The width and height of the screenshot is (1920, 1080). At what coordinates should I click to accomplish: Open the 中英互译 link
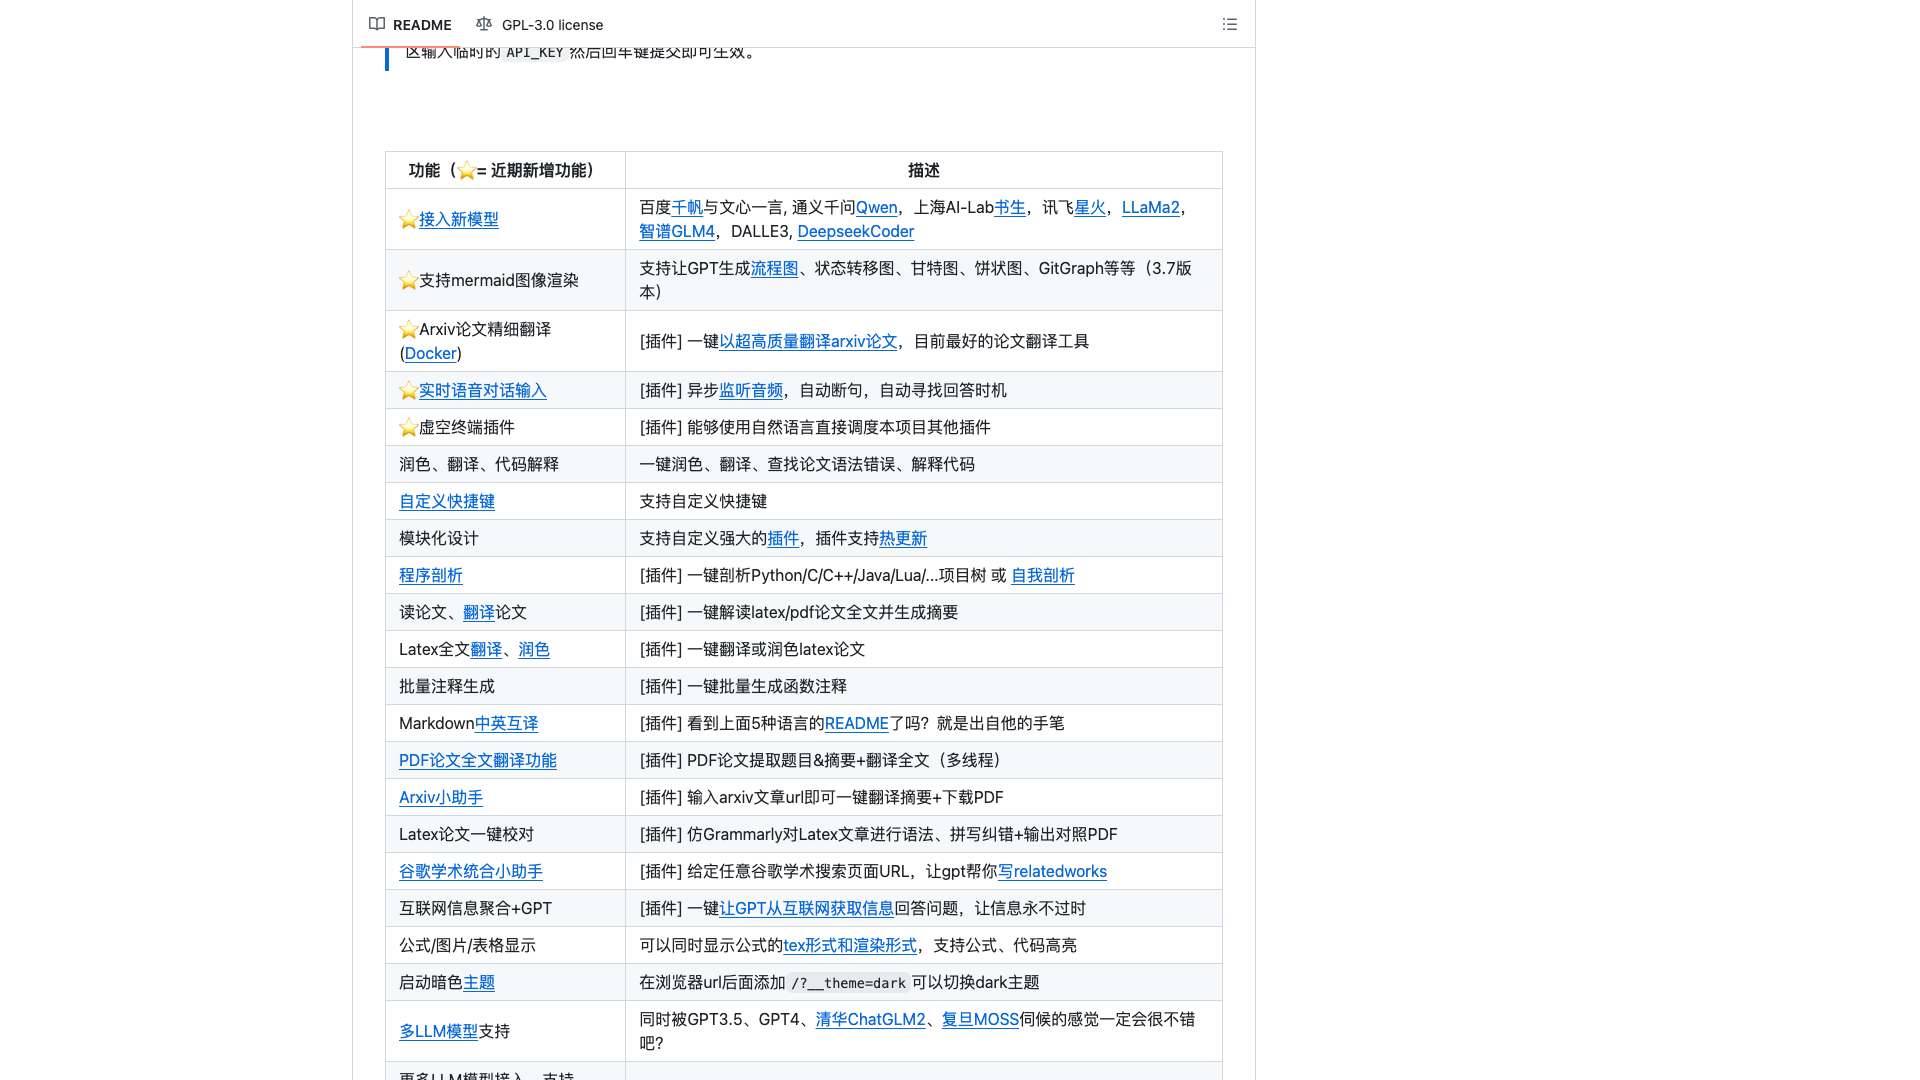[x=507, y=723]
